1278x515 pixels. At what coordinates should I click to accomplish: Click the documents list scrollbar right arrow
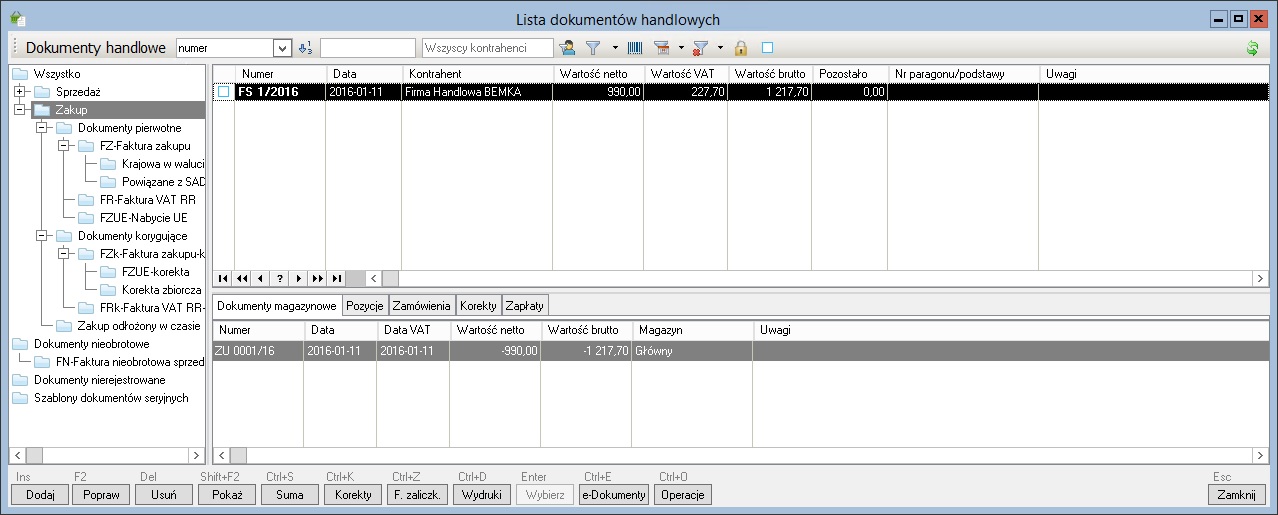tap(1260, 278)
